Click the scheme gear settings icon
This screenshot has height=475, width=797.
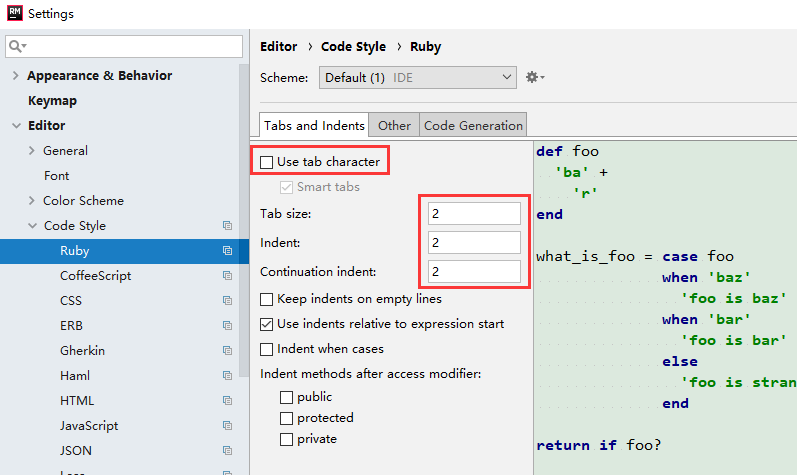coord(534,77)
